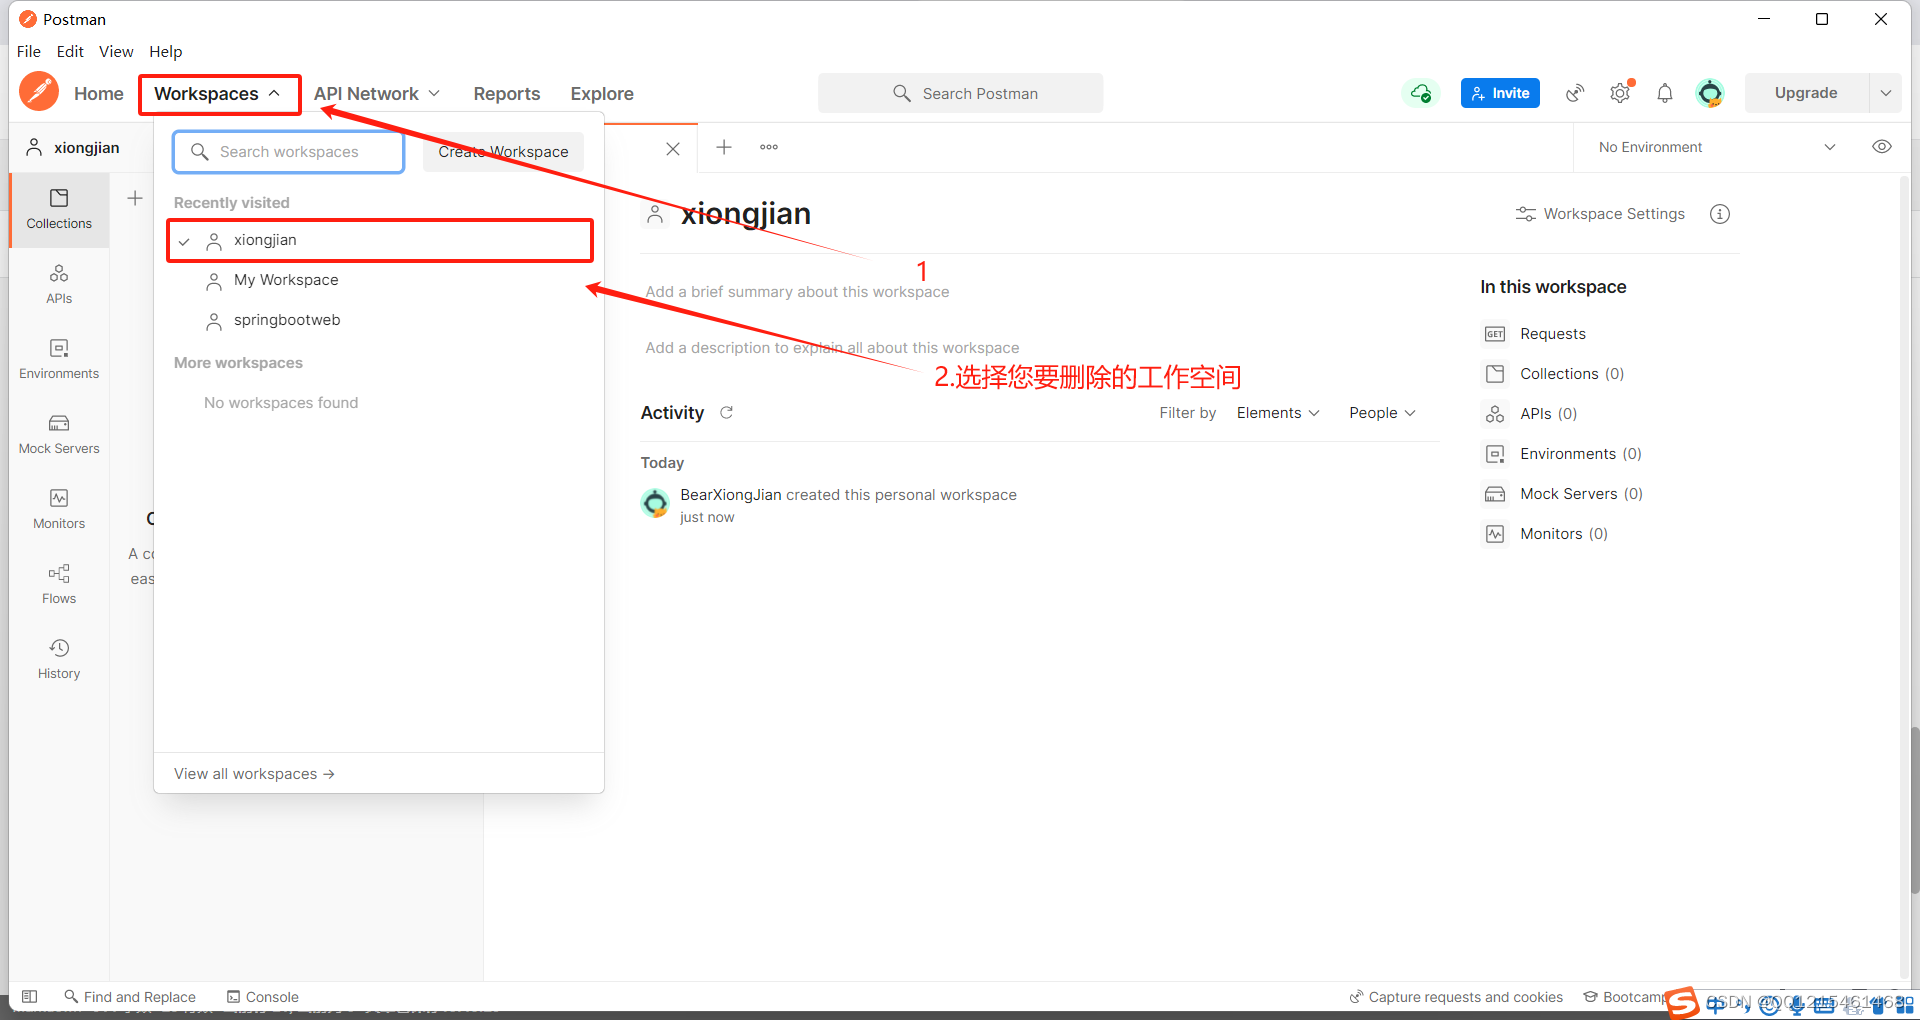The image size is (1920, 1020).
Task: Open the Flows sidebar panel
Action: coord(59,585)
